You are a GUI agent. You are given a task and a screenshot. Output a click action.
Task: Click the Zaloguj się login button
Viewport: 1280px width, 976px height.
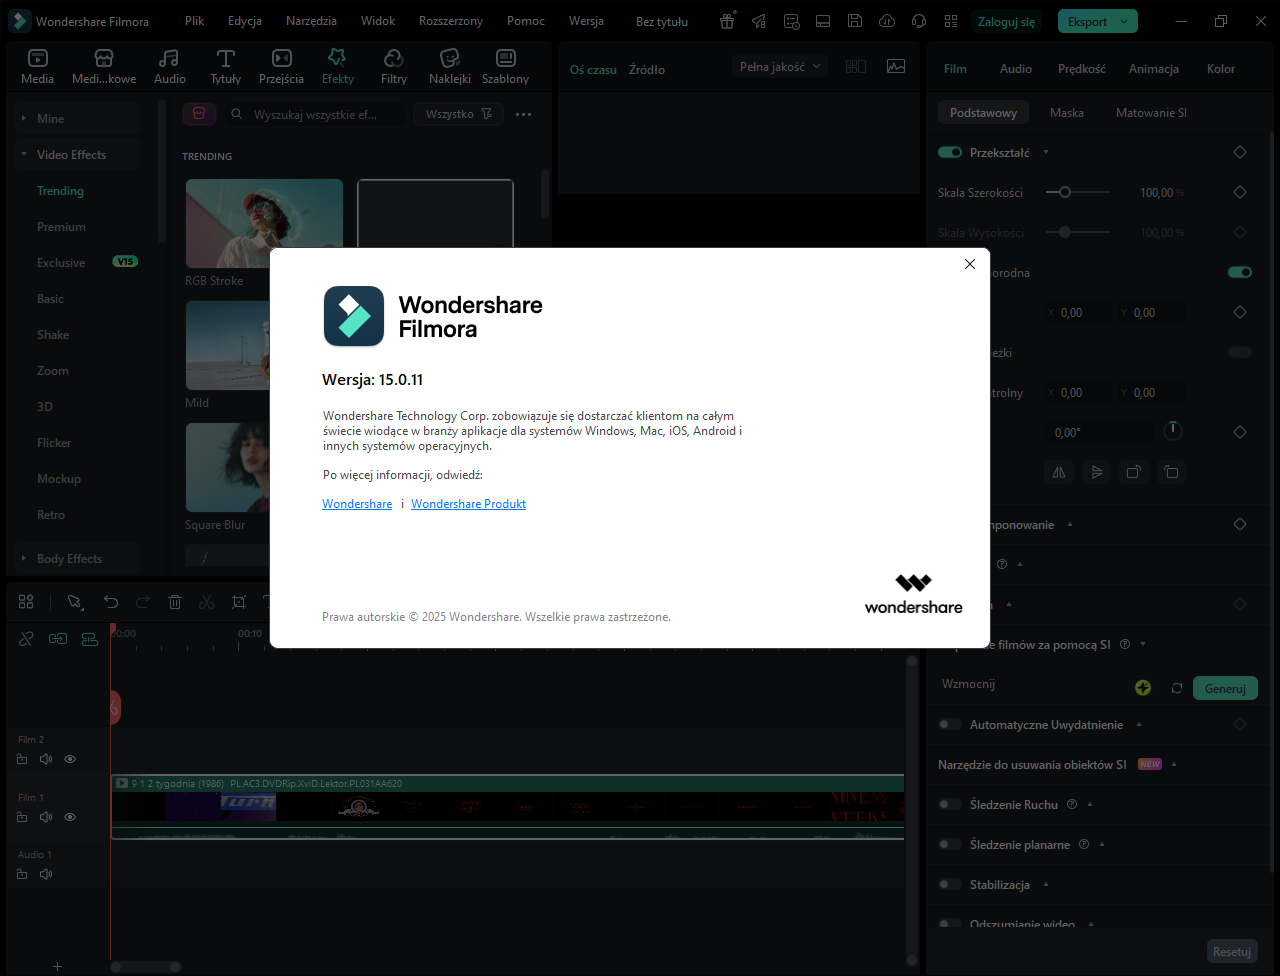(x=1006, y=21)
